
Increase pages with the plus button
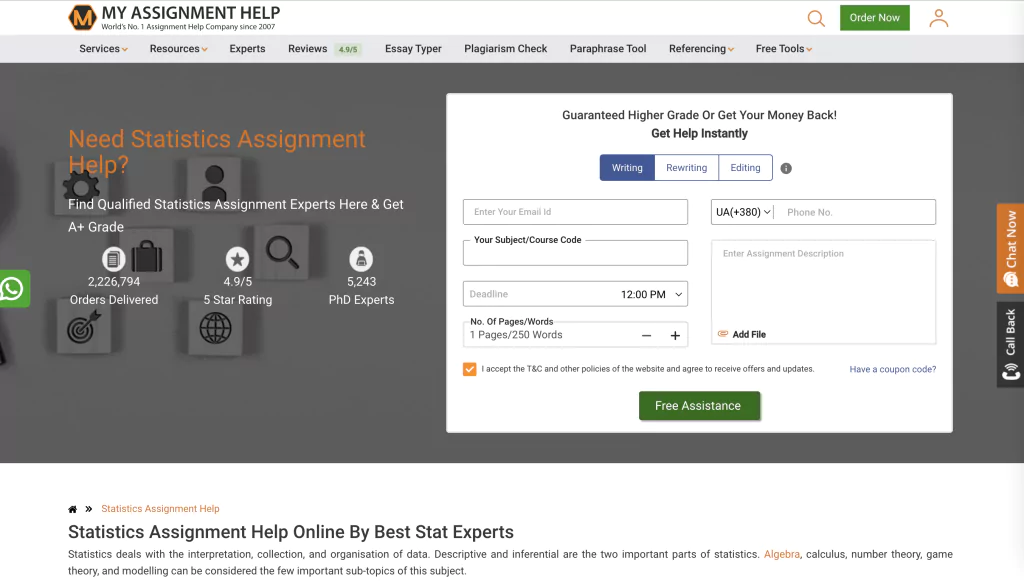pos(675,336)
